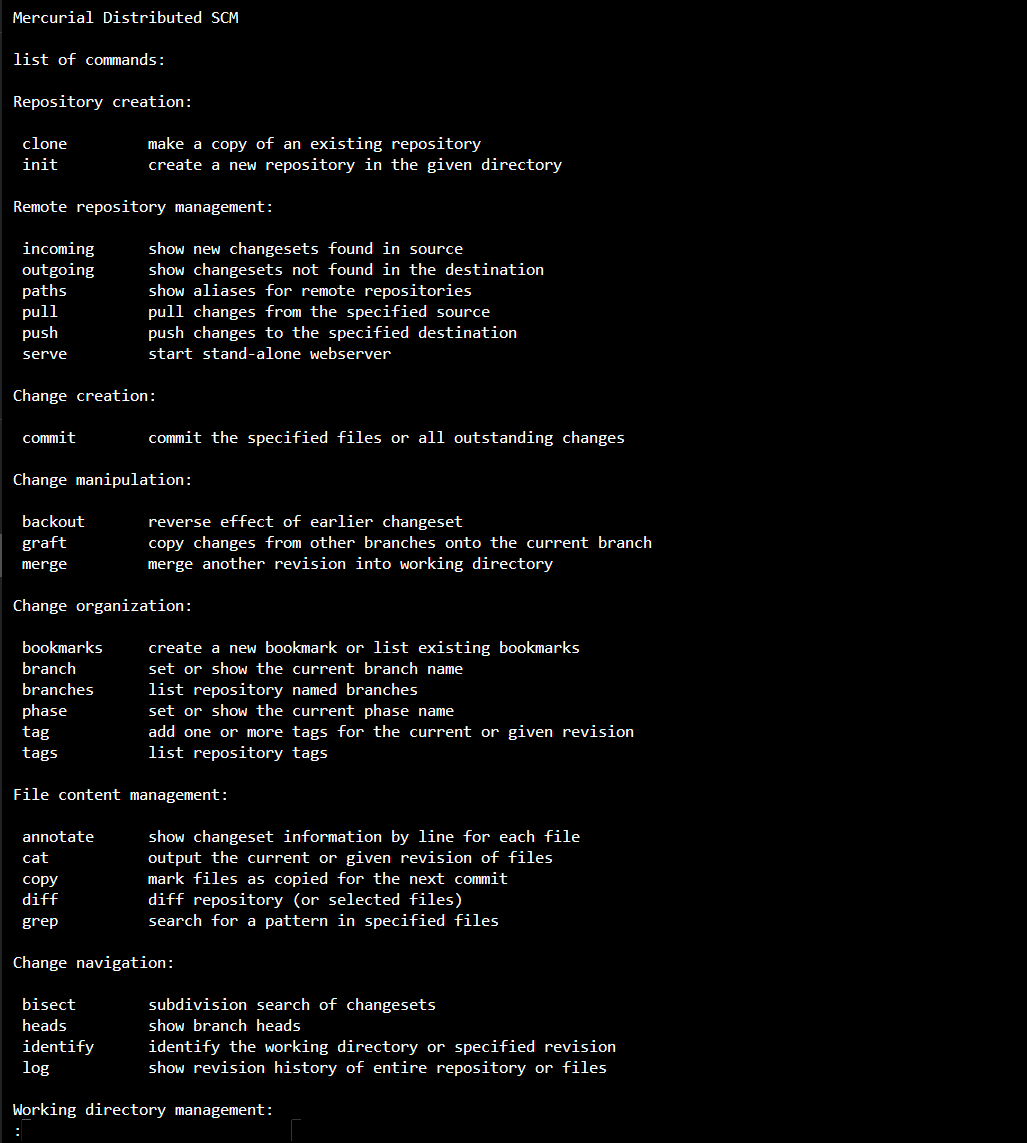Select the 'grep' command text
The image size is (1027, 1143).
click(40, 921)
